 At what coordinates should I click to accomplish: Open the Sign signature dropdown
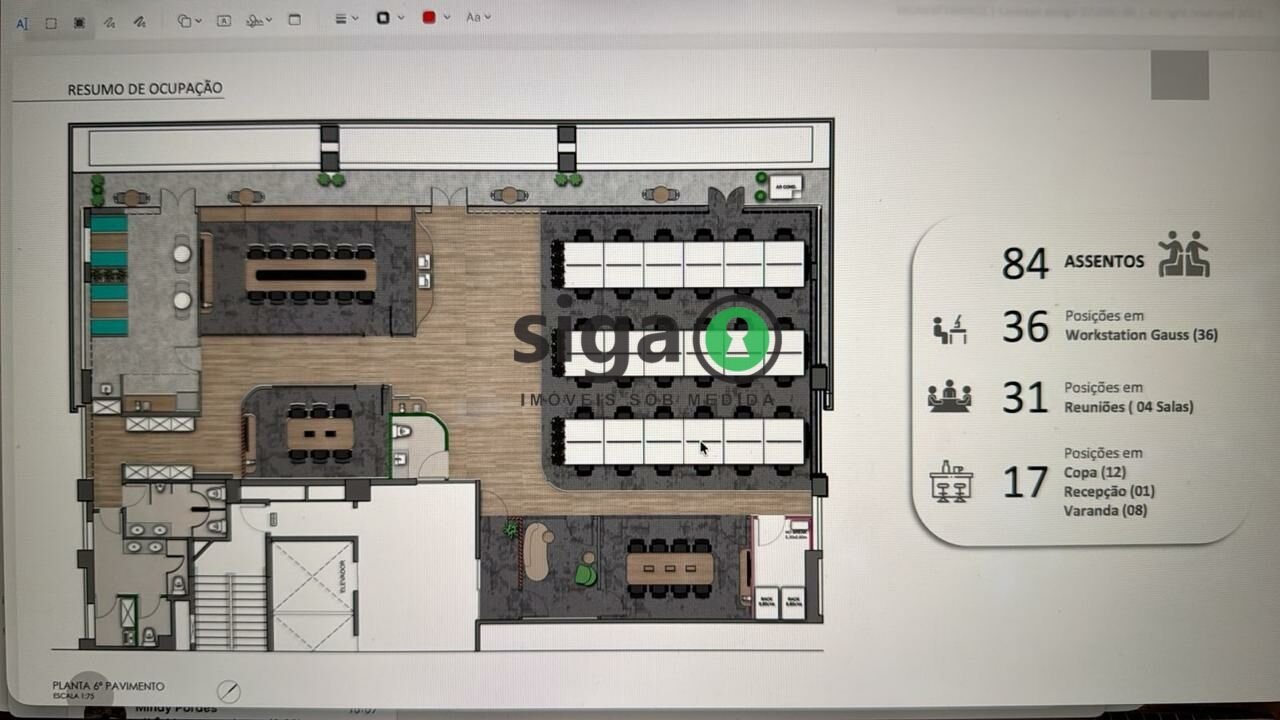(x=259, y=20)
